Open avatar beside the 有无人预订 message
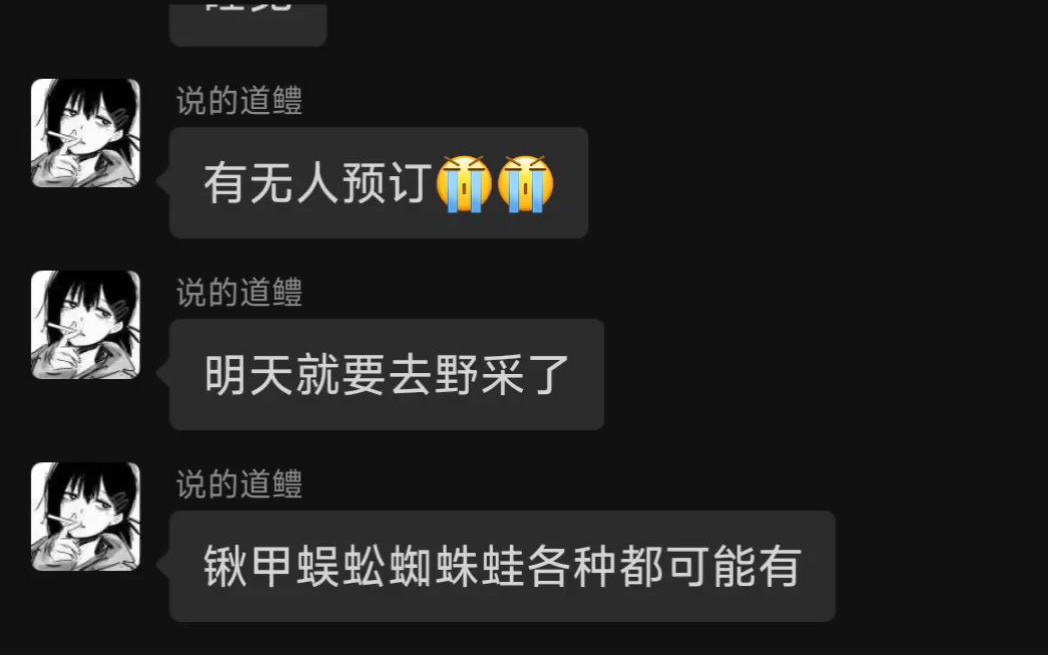 [86, 133]
